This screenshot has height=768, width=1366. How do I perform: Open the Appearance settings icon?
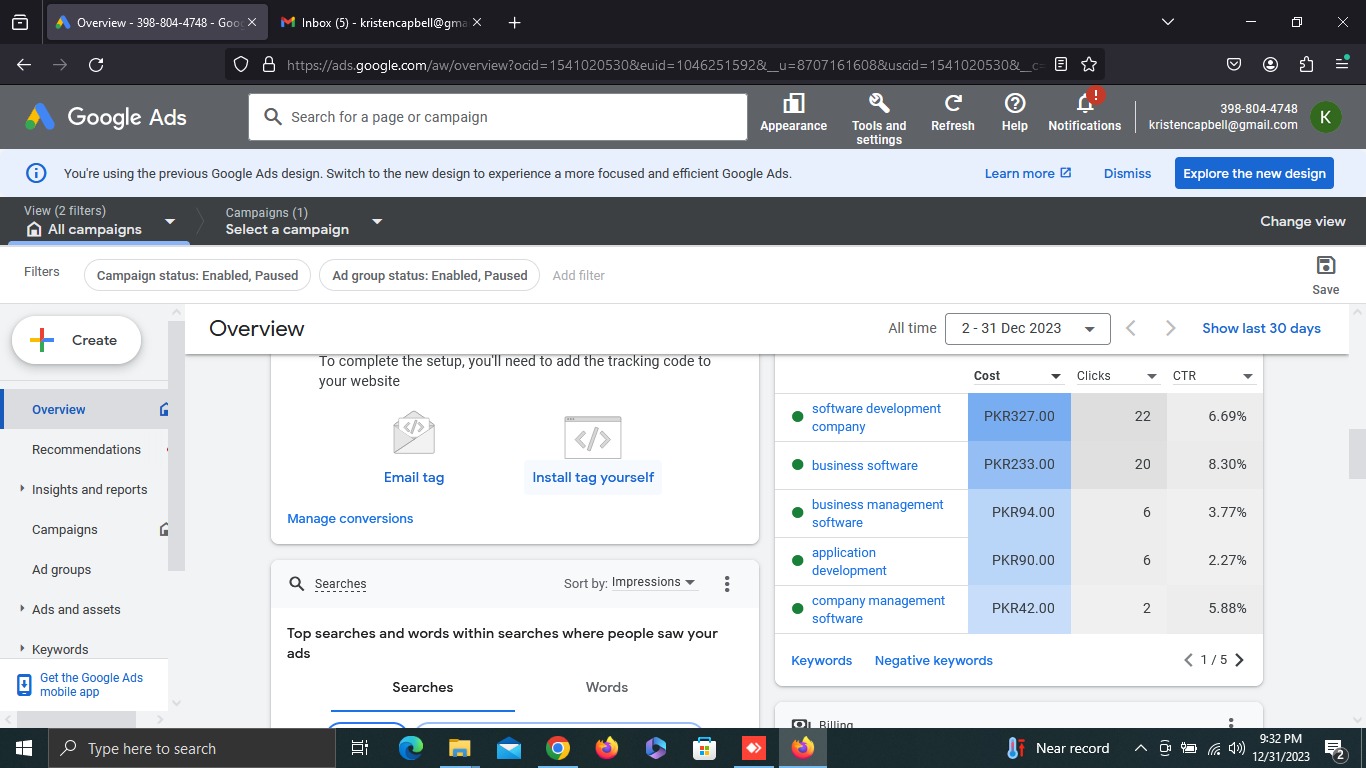pos(793,114)
